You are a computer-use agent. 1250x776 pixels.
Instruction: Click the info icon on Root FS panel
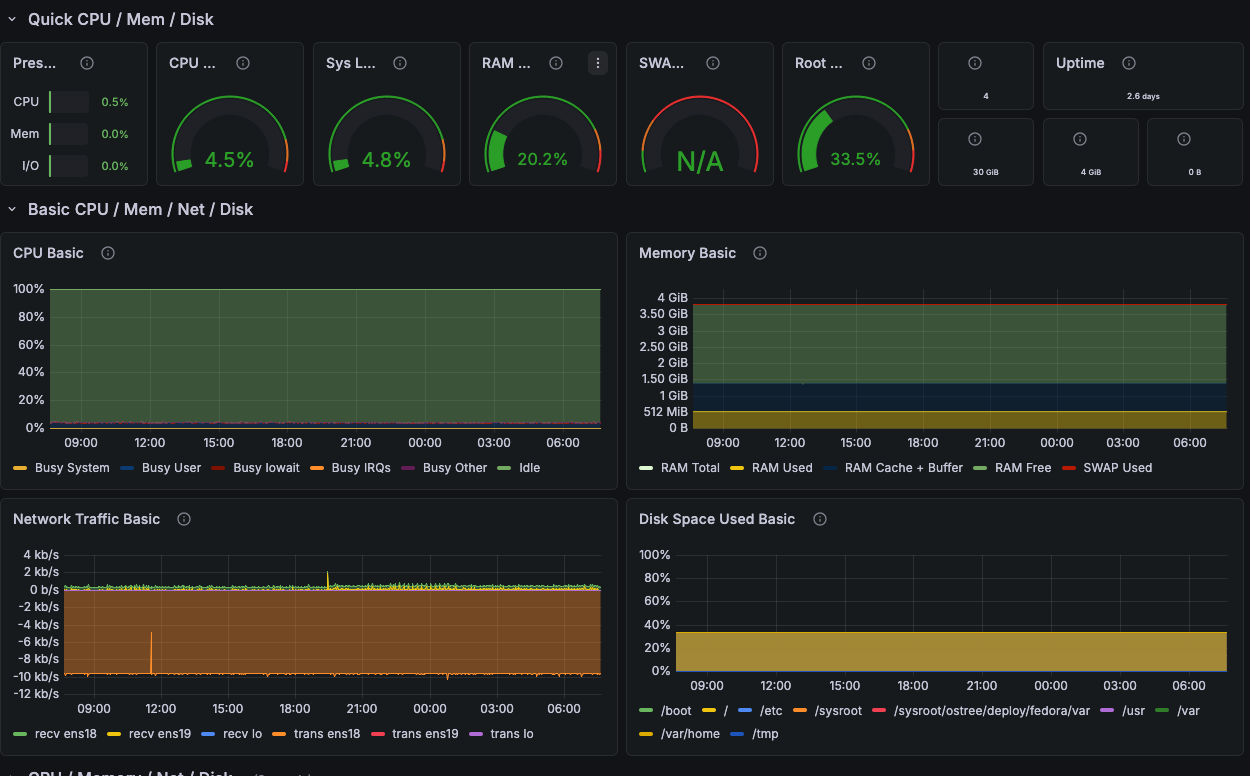click(869, 63)
